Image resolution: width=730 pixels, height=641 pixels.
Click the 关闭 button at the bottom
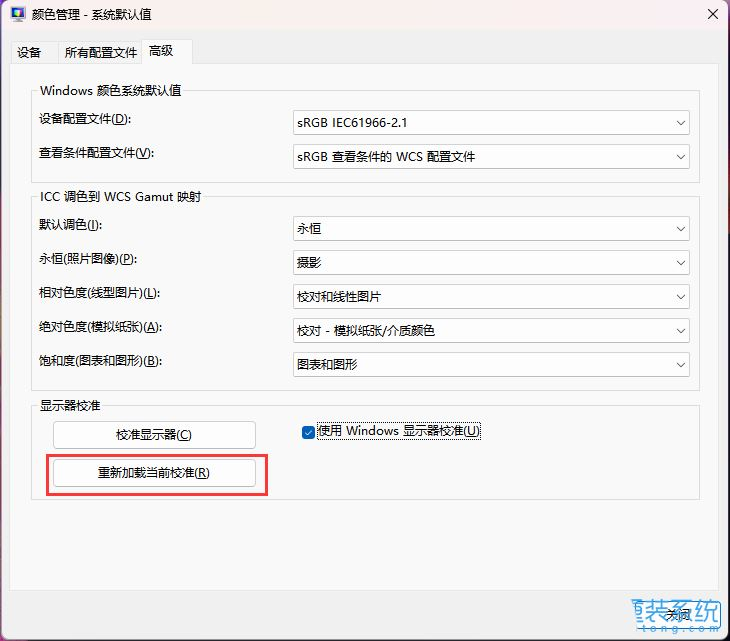[677, 614]
